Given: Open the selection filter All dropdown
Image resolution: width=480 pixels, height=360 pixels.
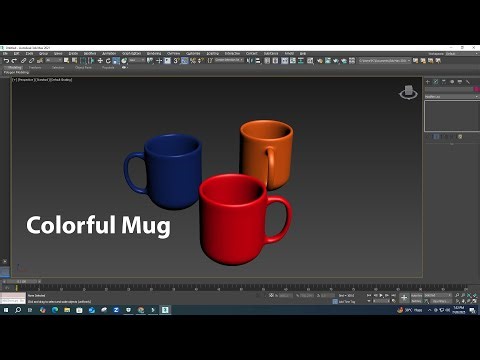Looking at the screenshot, I should [x=54, y=60].
